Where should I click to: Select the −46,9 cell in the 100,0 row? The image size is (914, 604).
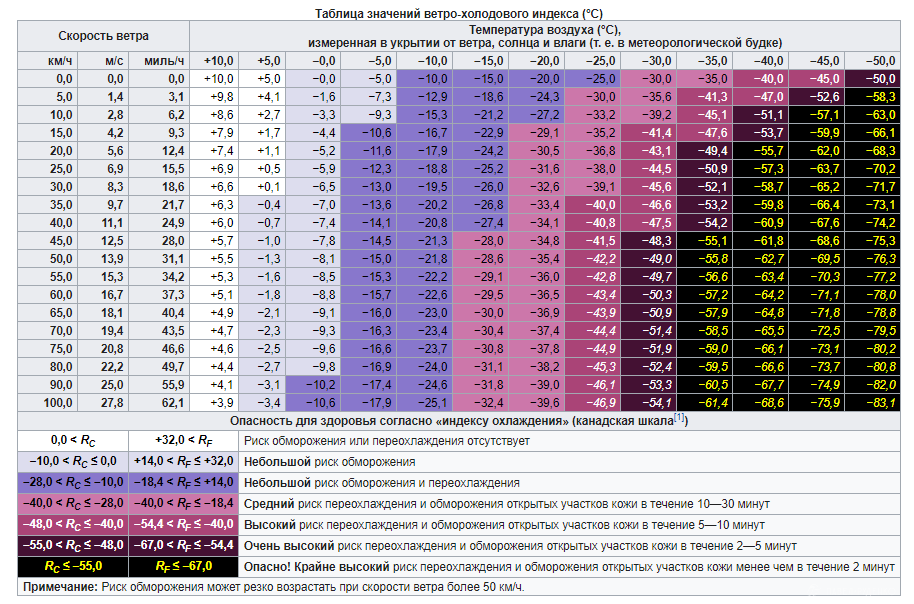click(605, 402)
